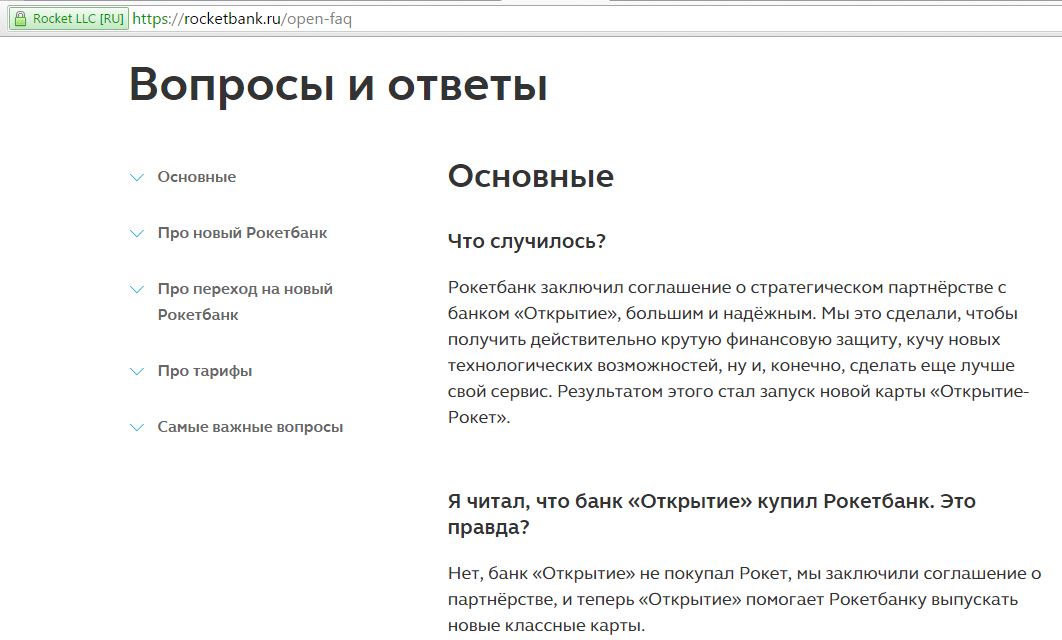Image resolution: width=1062 pixels, height=640 pixels.
Task: Open the Rocket LLC [RU] certificate badge
Action: coord(70,19)
